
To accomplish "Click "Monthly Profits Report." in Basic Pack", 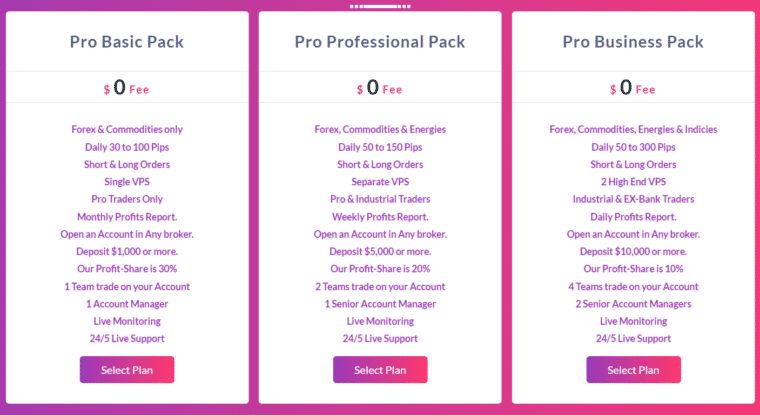I will tap(127, 217).
